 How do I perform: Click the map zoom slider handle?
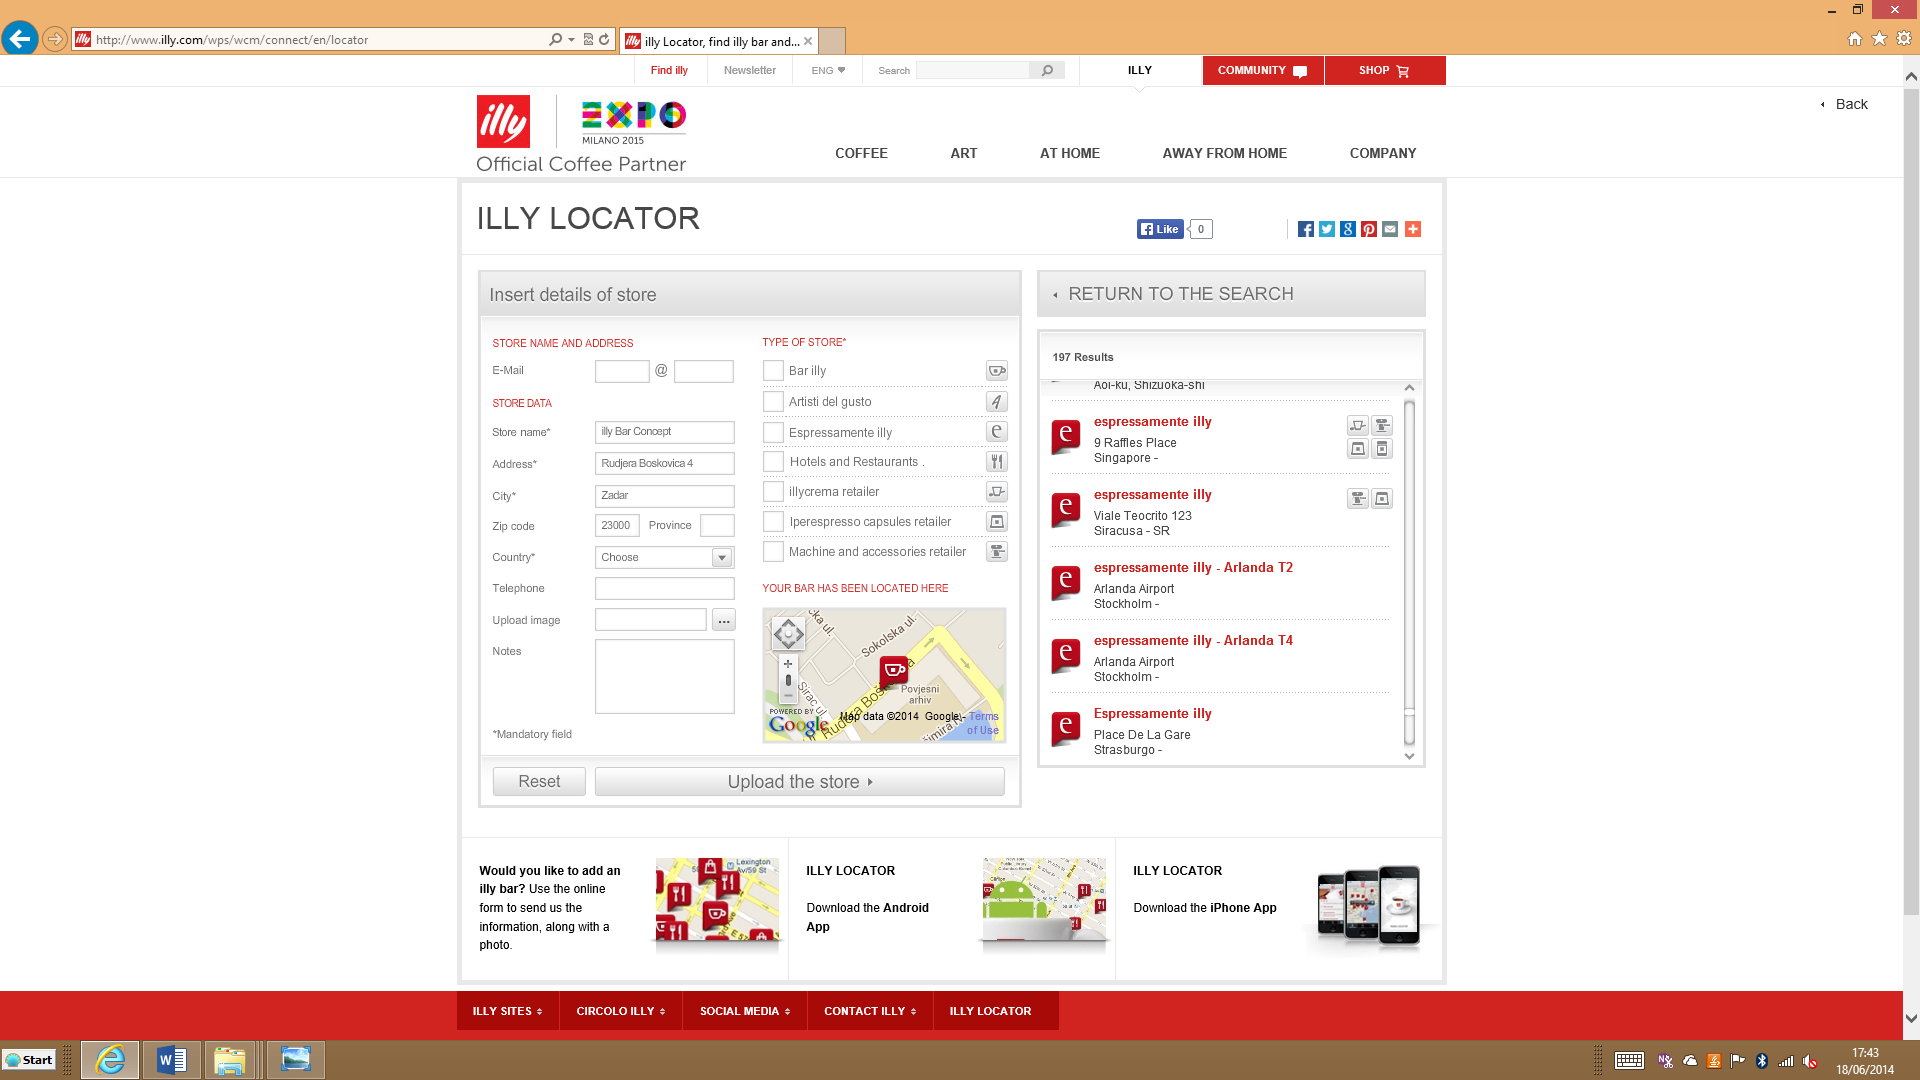point(788,680)
